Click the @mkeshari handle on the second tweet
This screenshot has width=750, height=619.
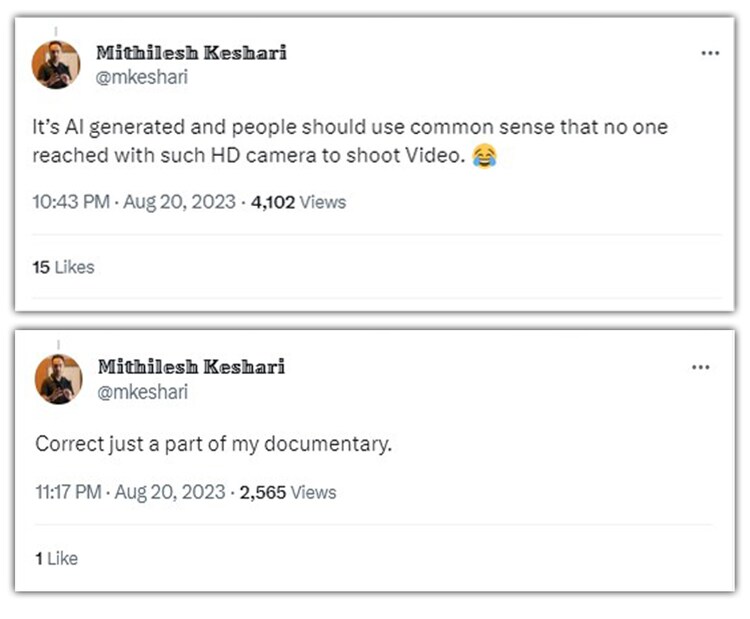tap(141, 392)
